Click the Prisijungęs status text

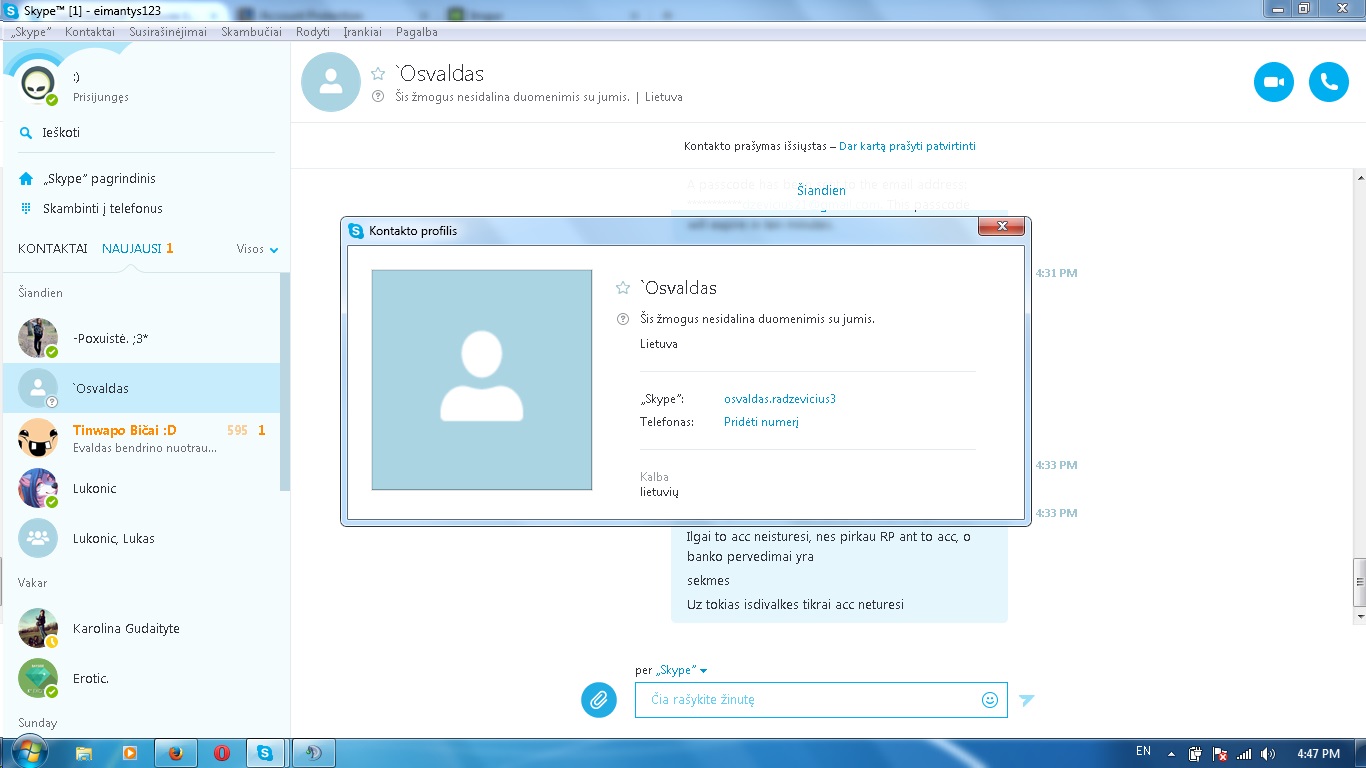101,97
